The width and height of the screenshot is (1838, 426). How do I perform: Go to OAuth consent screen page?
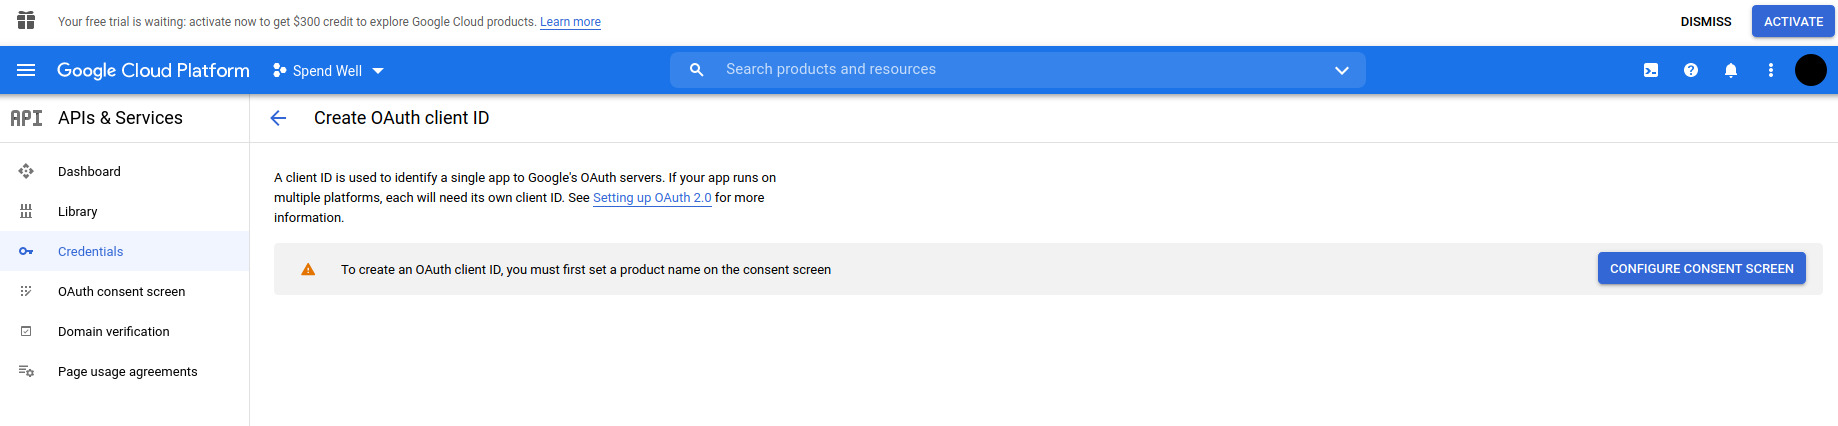pyautogui.click(x=121, y=292)
